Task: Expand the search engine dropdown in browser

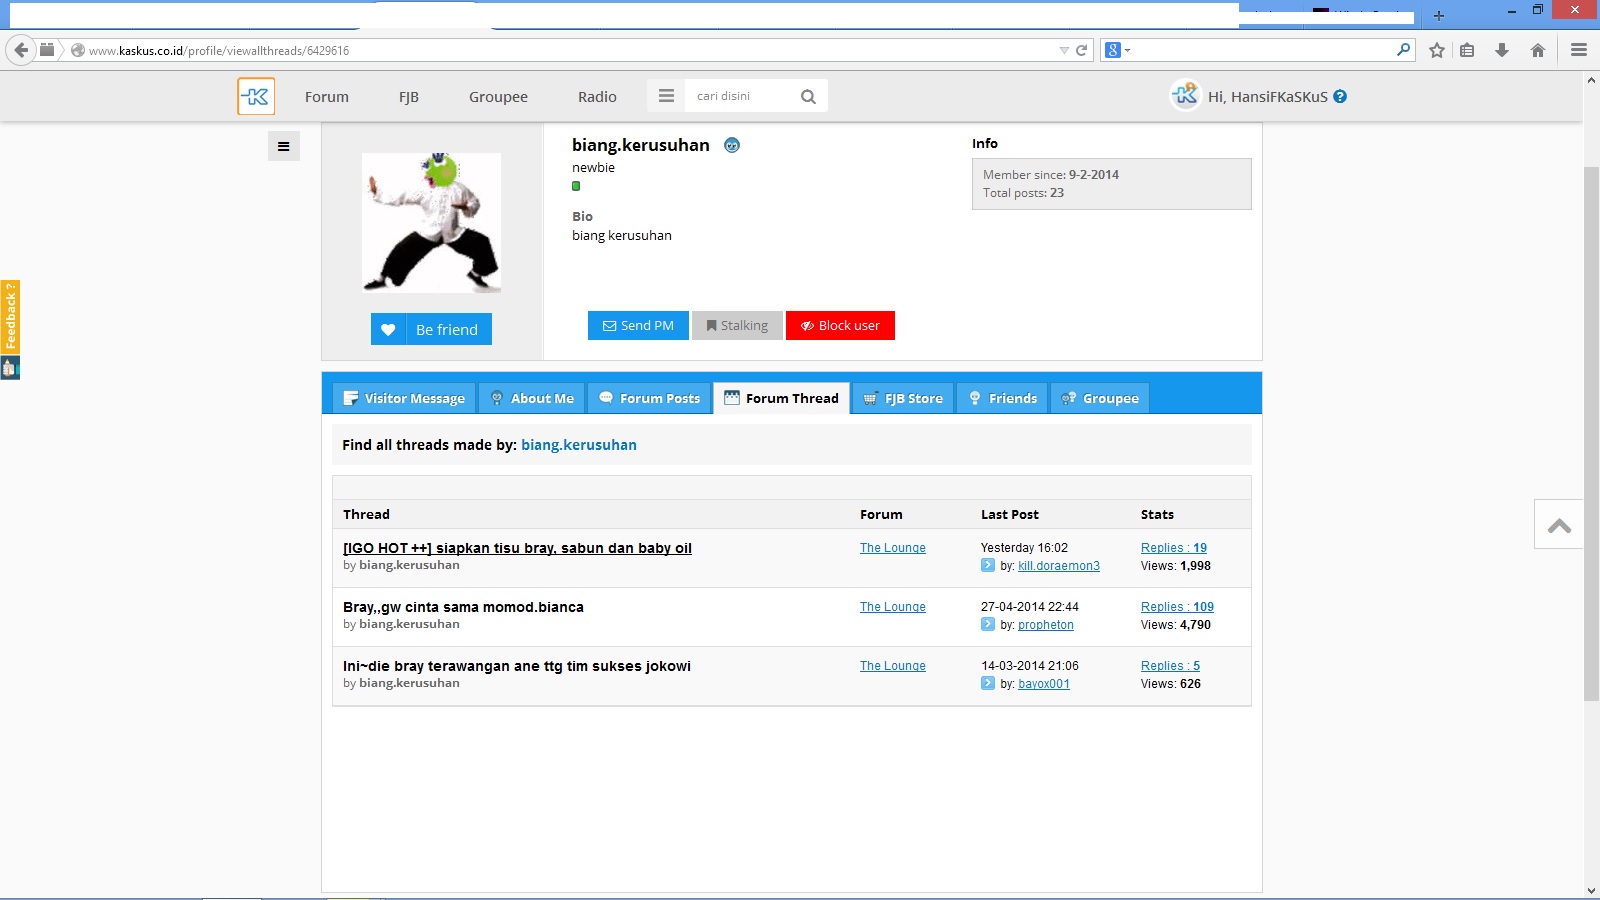Action: click(x=1117, y=50)
